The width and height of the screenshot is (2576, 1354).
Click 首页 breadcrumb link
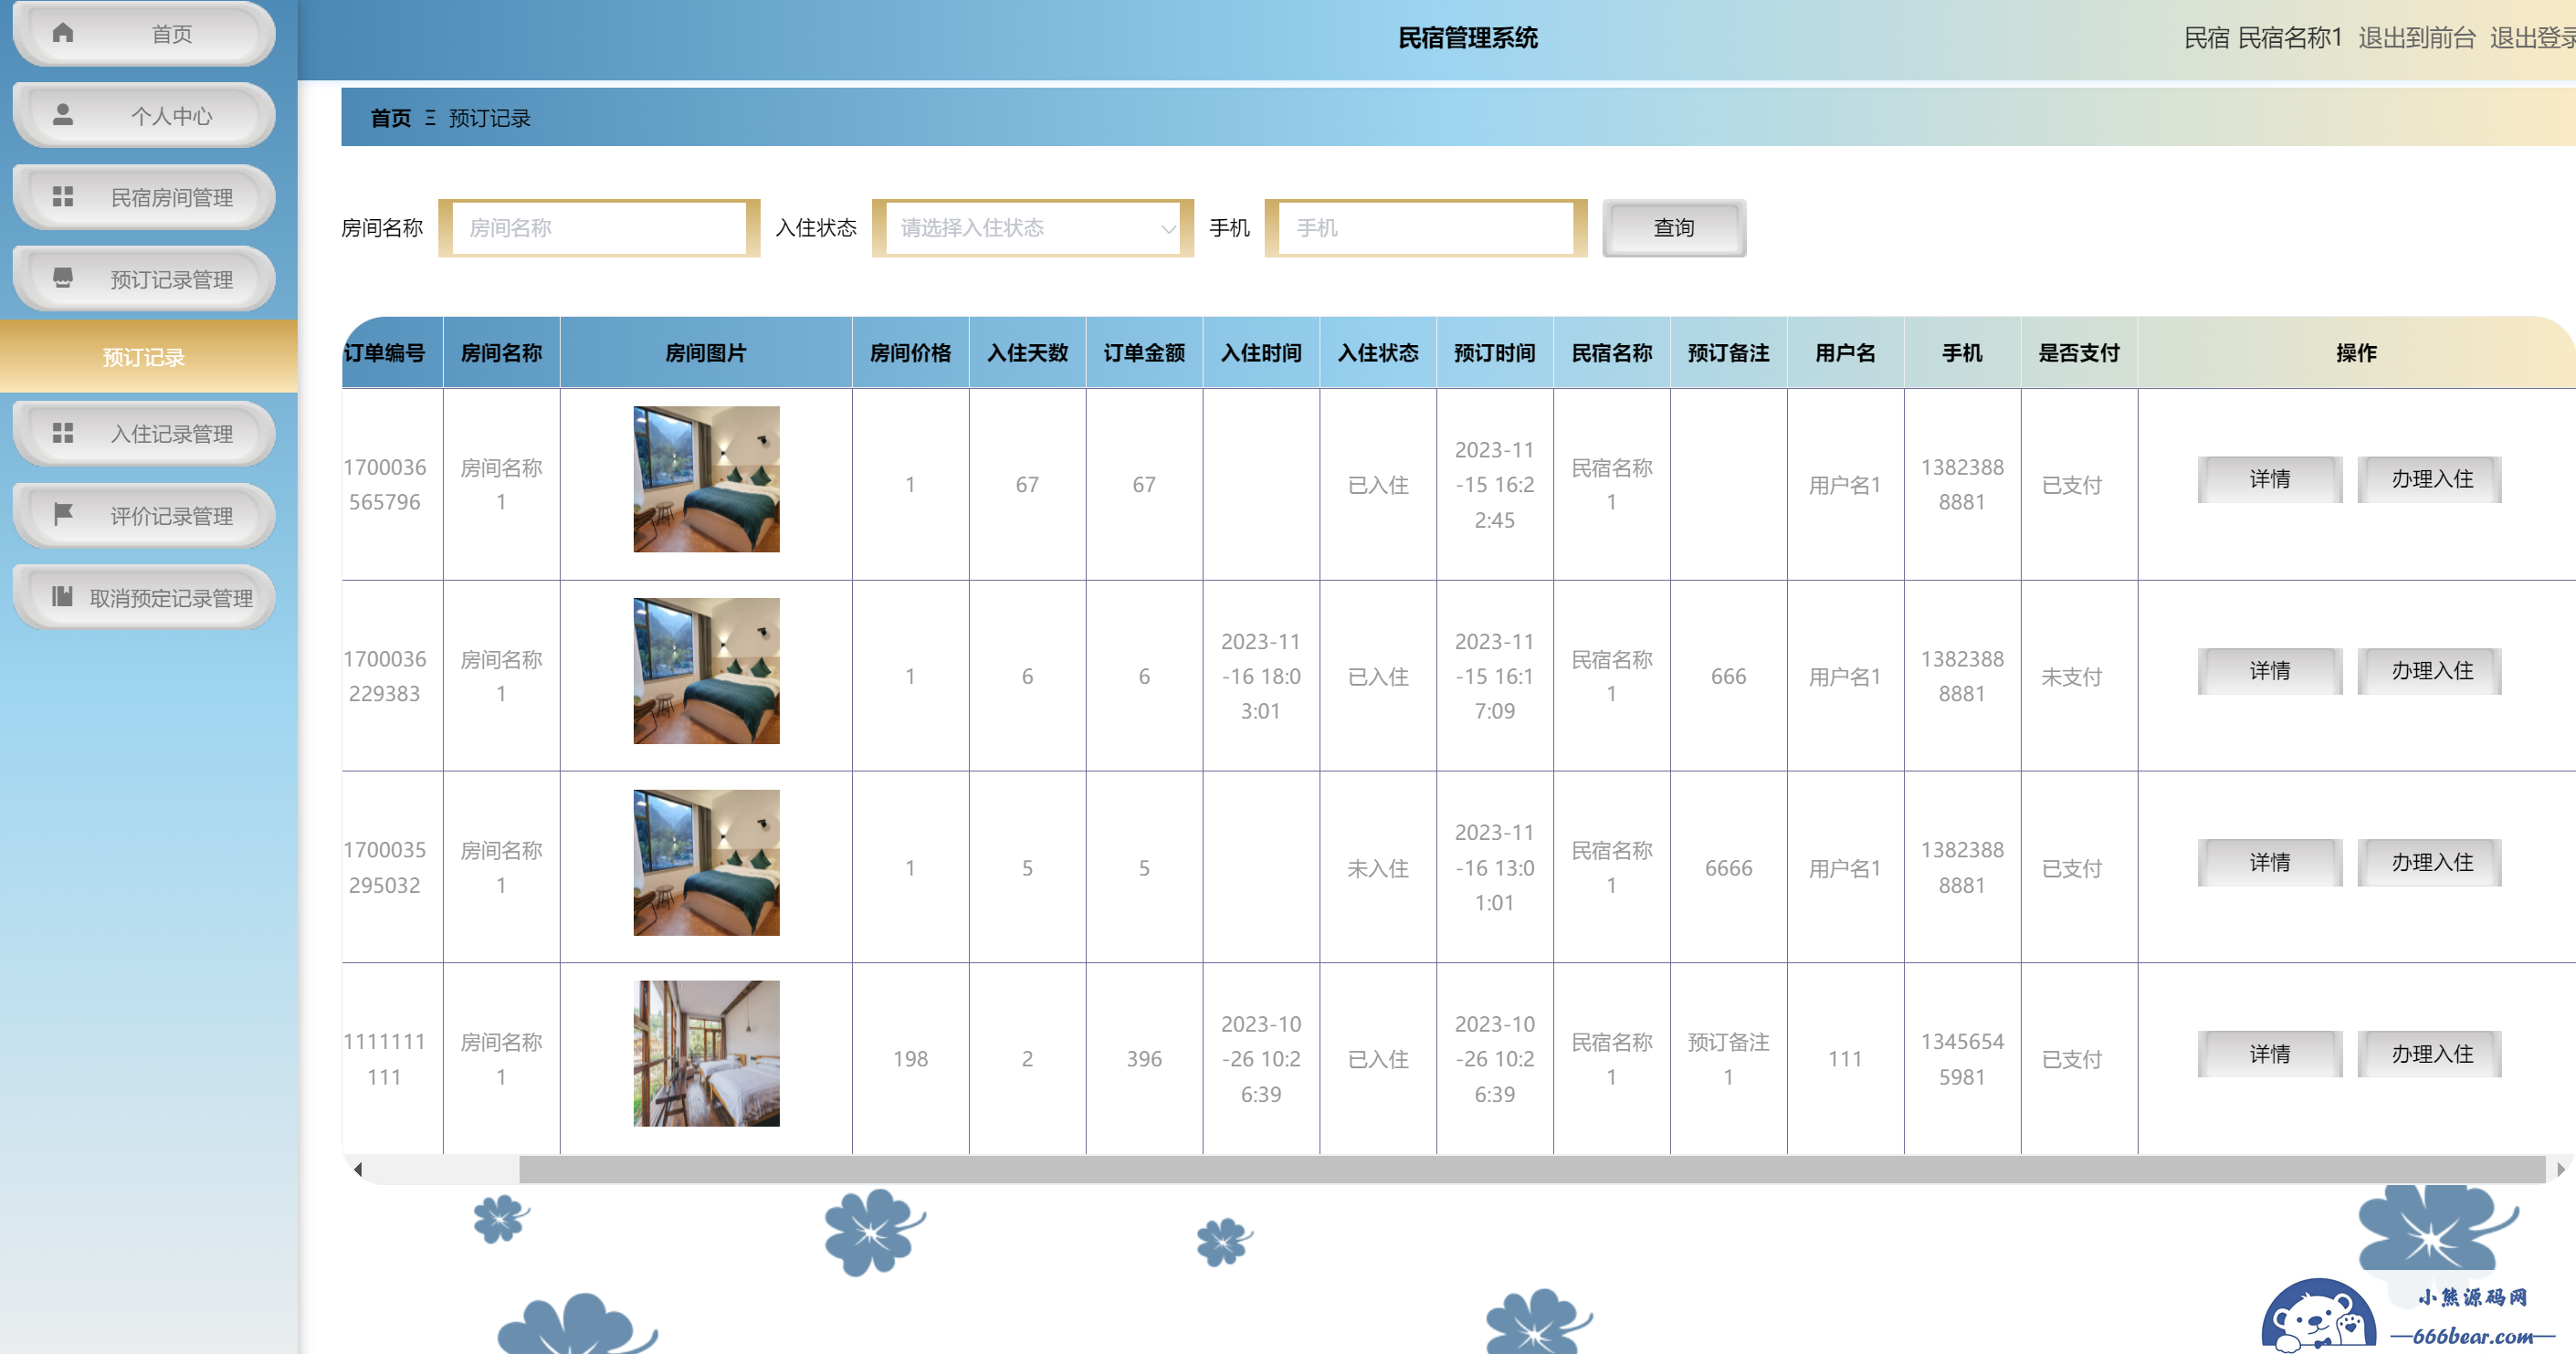tap(391, 118)
